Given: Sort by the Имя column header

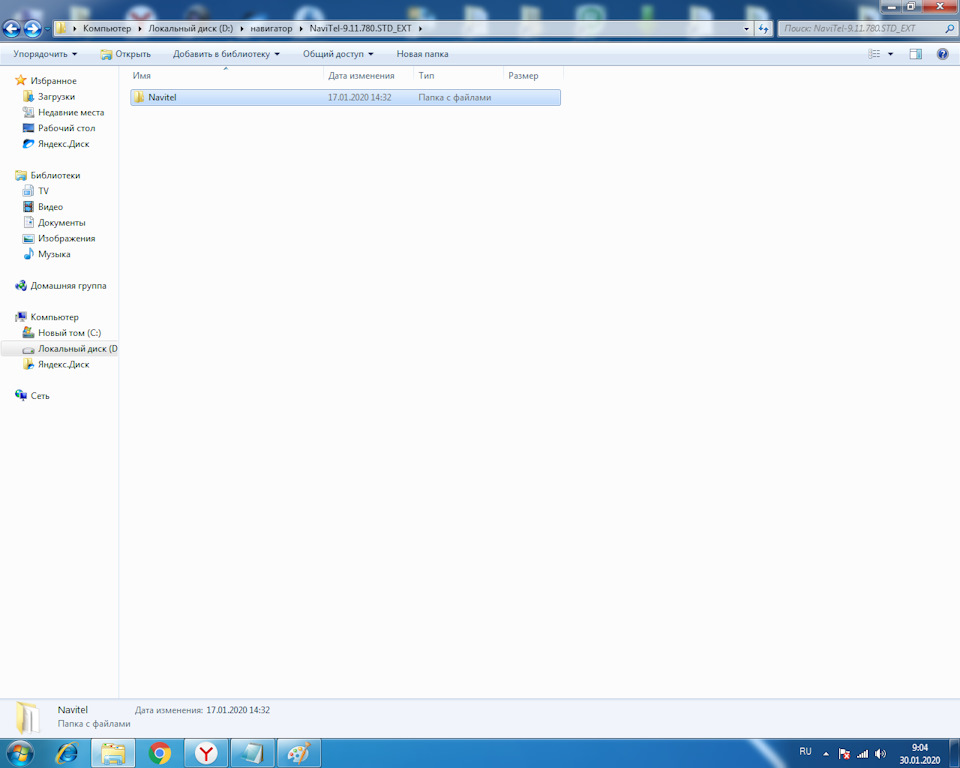Looking at the screenshot, I should pyautogui.click(x=226, y=75).
